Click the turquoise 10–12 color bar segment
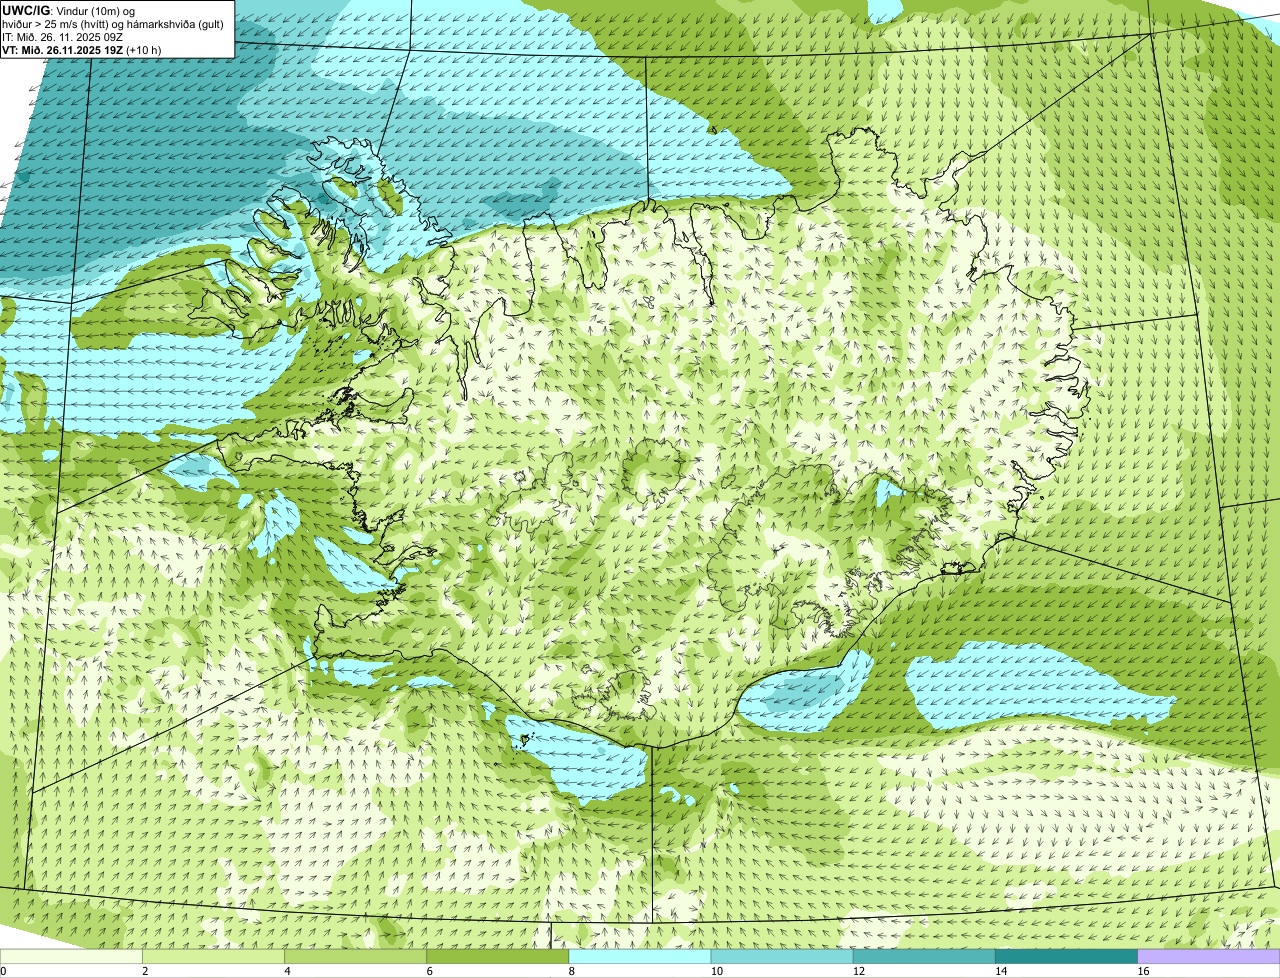This screenshot has width=1280, height=978. tap(782, 957)
